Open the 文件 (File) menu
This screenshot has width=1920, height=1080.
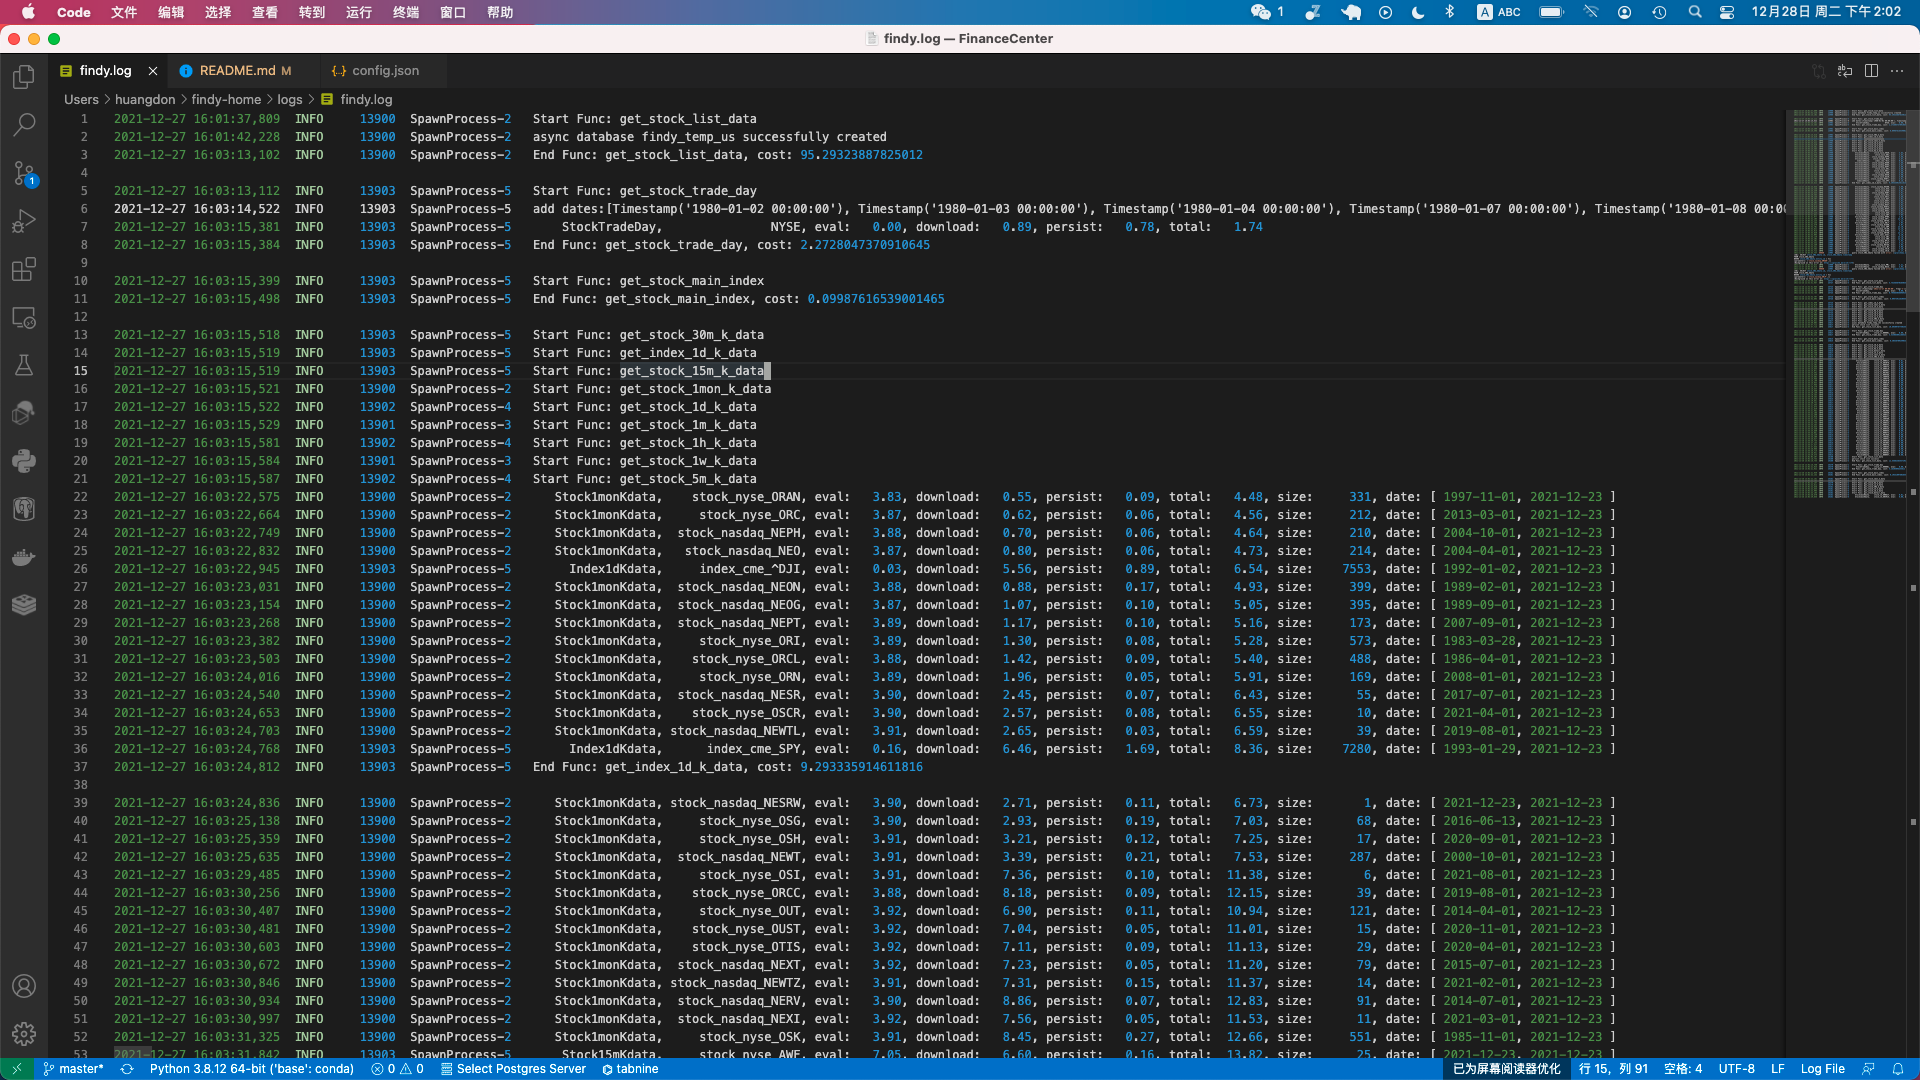(124, 12)
